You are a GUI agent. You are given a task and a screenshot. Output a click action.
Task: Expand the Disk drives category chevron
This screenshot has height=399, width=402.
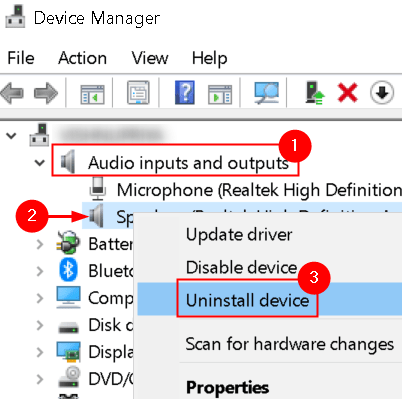click(x=40, y=325)
